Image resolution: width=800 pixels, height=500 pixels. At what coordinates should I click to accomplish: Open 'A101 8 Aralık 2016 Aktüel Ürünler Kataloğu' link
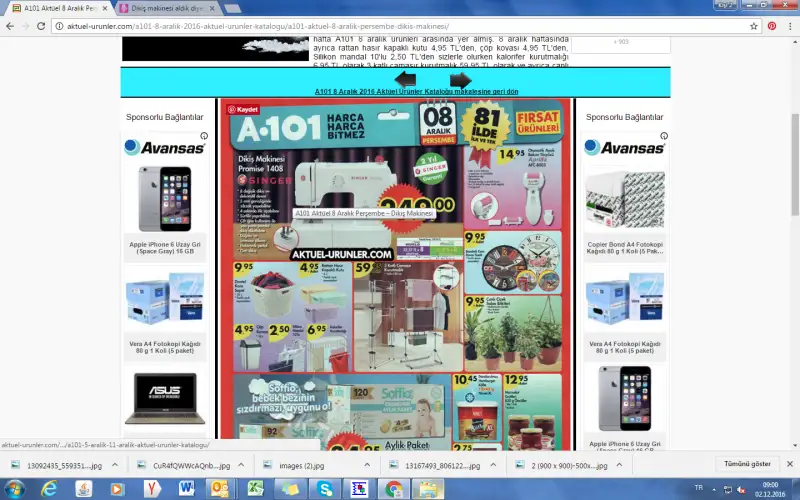pyautogui.click(x=416, y=91)
